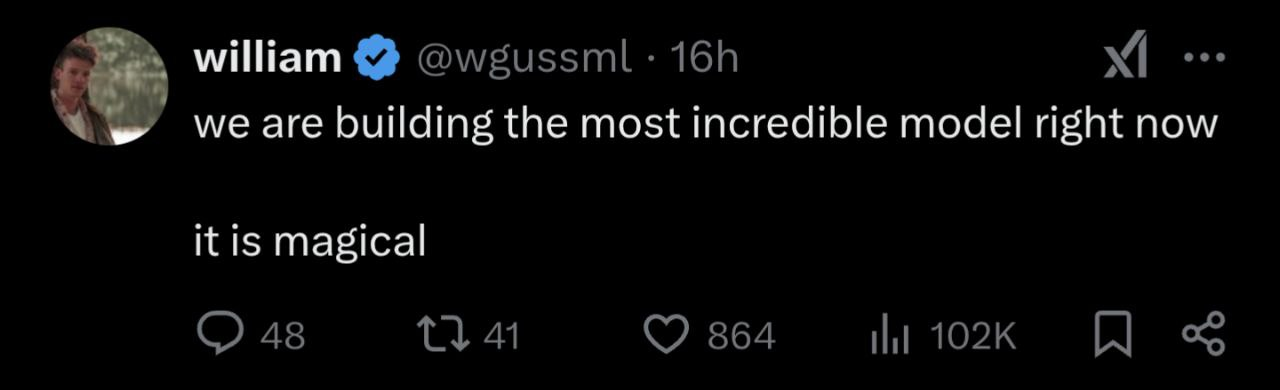Click the 48 replies count

283,336
